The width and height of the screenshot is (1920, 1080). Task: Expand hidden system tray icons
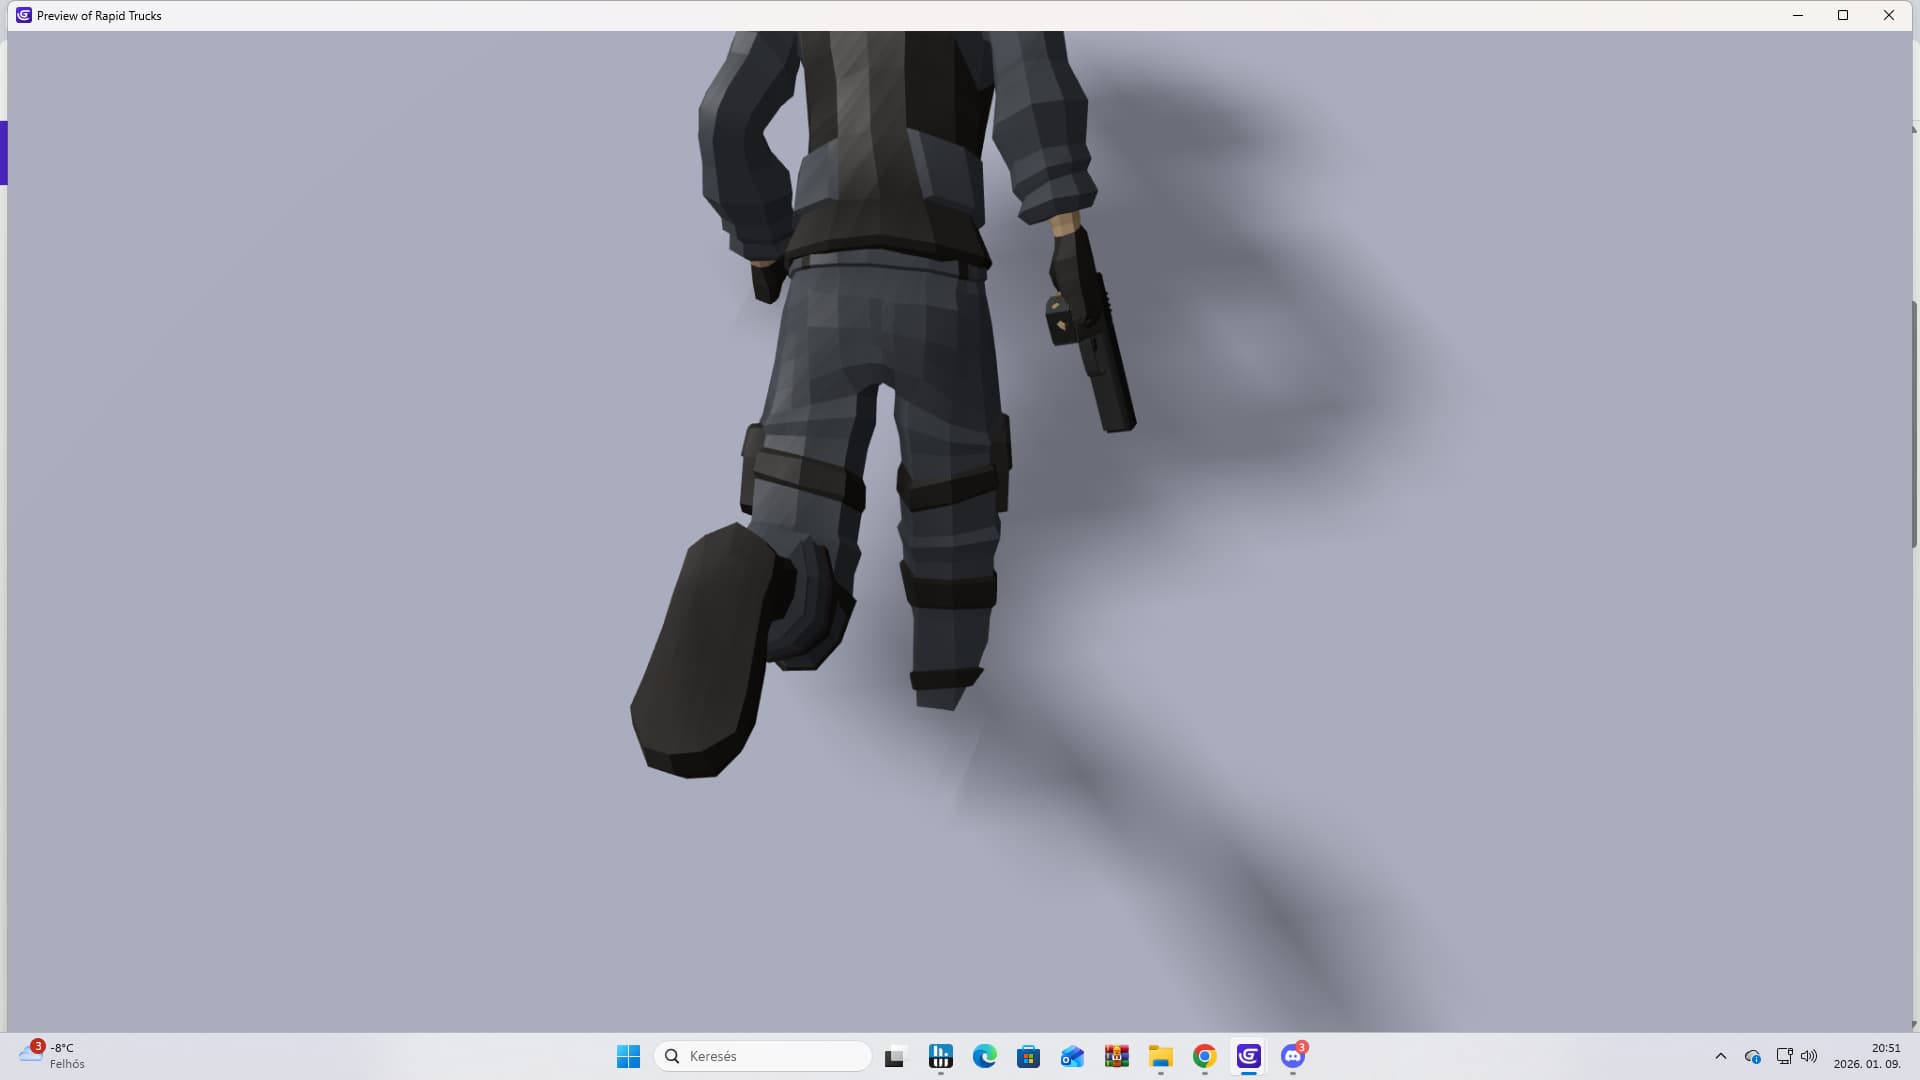tap(1720, 1056)
